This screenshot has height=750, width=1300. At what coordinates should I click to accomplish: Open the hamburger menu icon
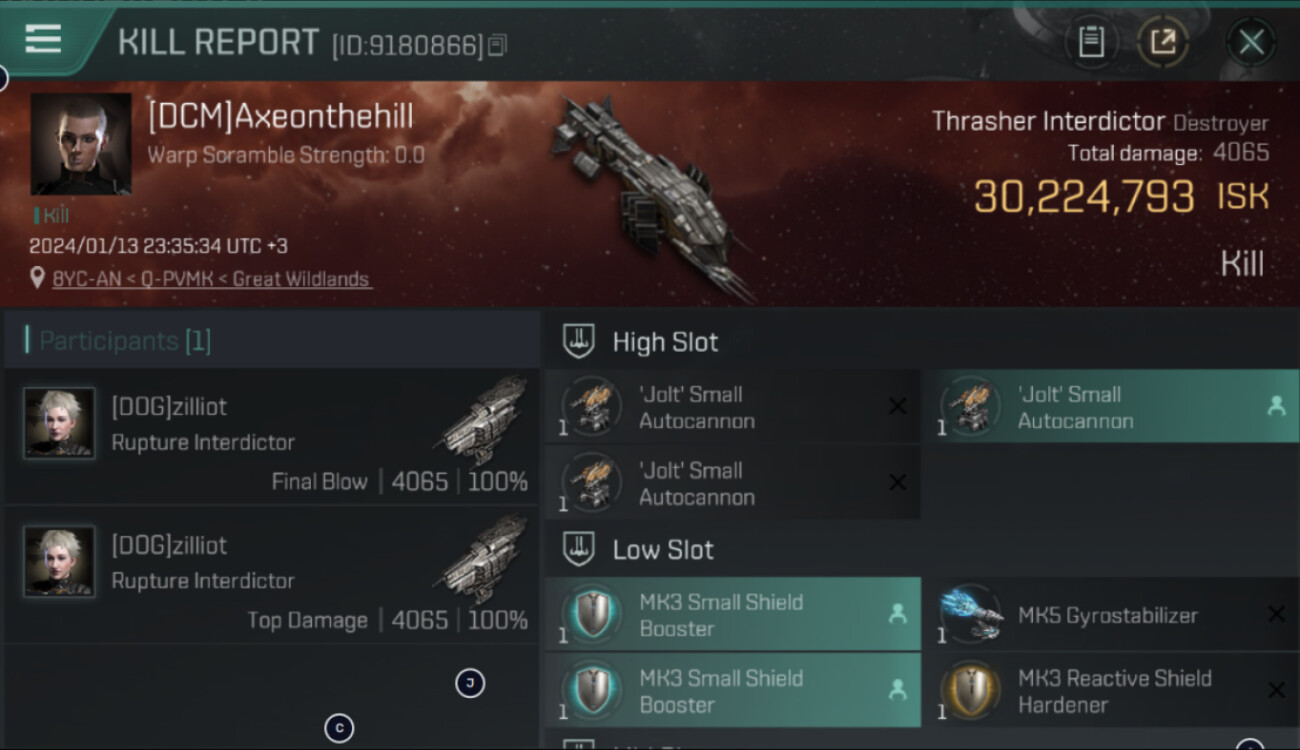[43, 39]
